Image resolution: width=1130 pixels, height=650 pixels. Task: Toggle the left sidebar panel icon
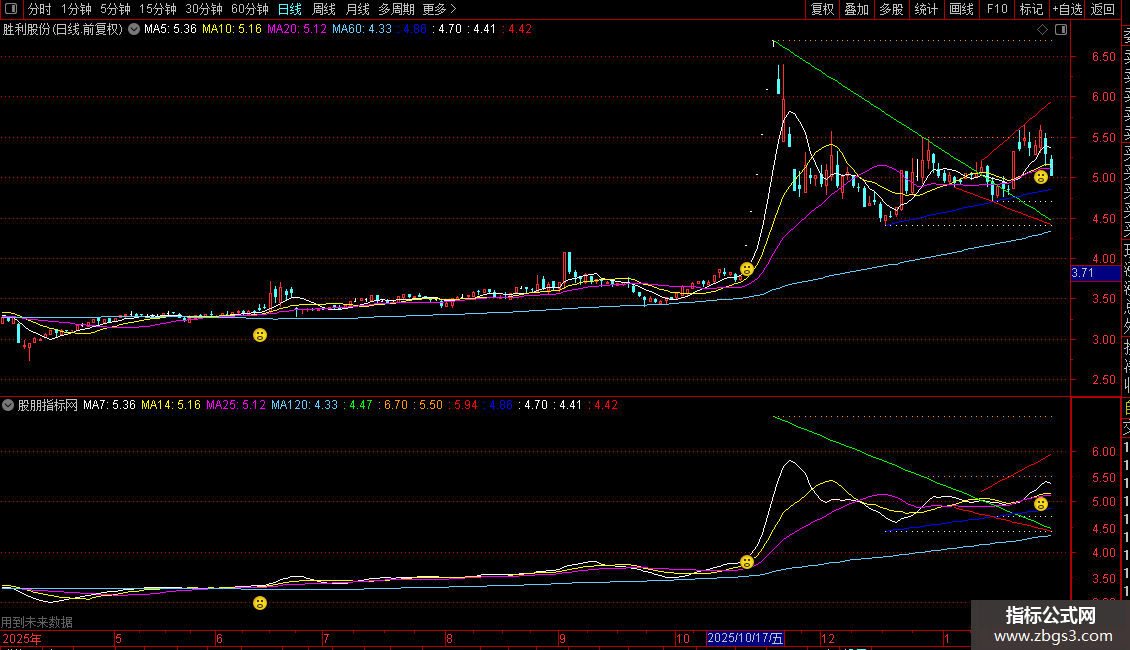pos(10,9)
